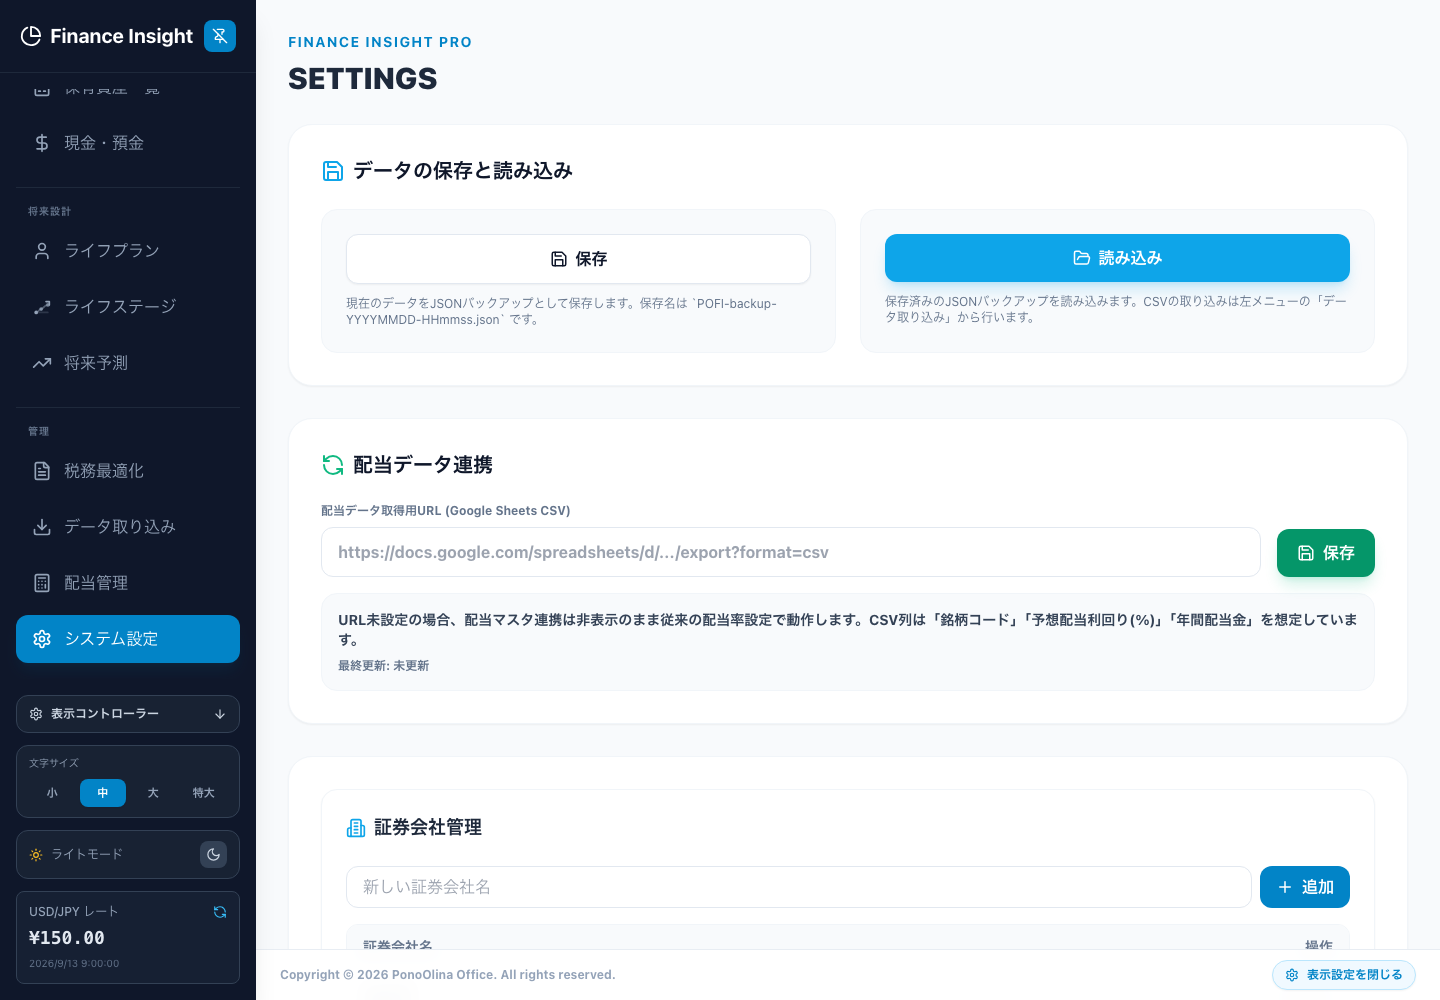Screen dimensions: 1440x1000
Task: Go to ライフプラン in the sidebar
Action: click(128, 251)
